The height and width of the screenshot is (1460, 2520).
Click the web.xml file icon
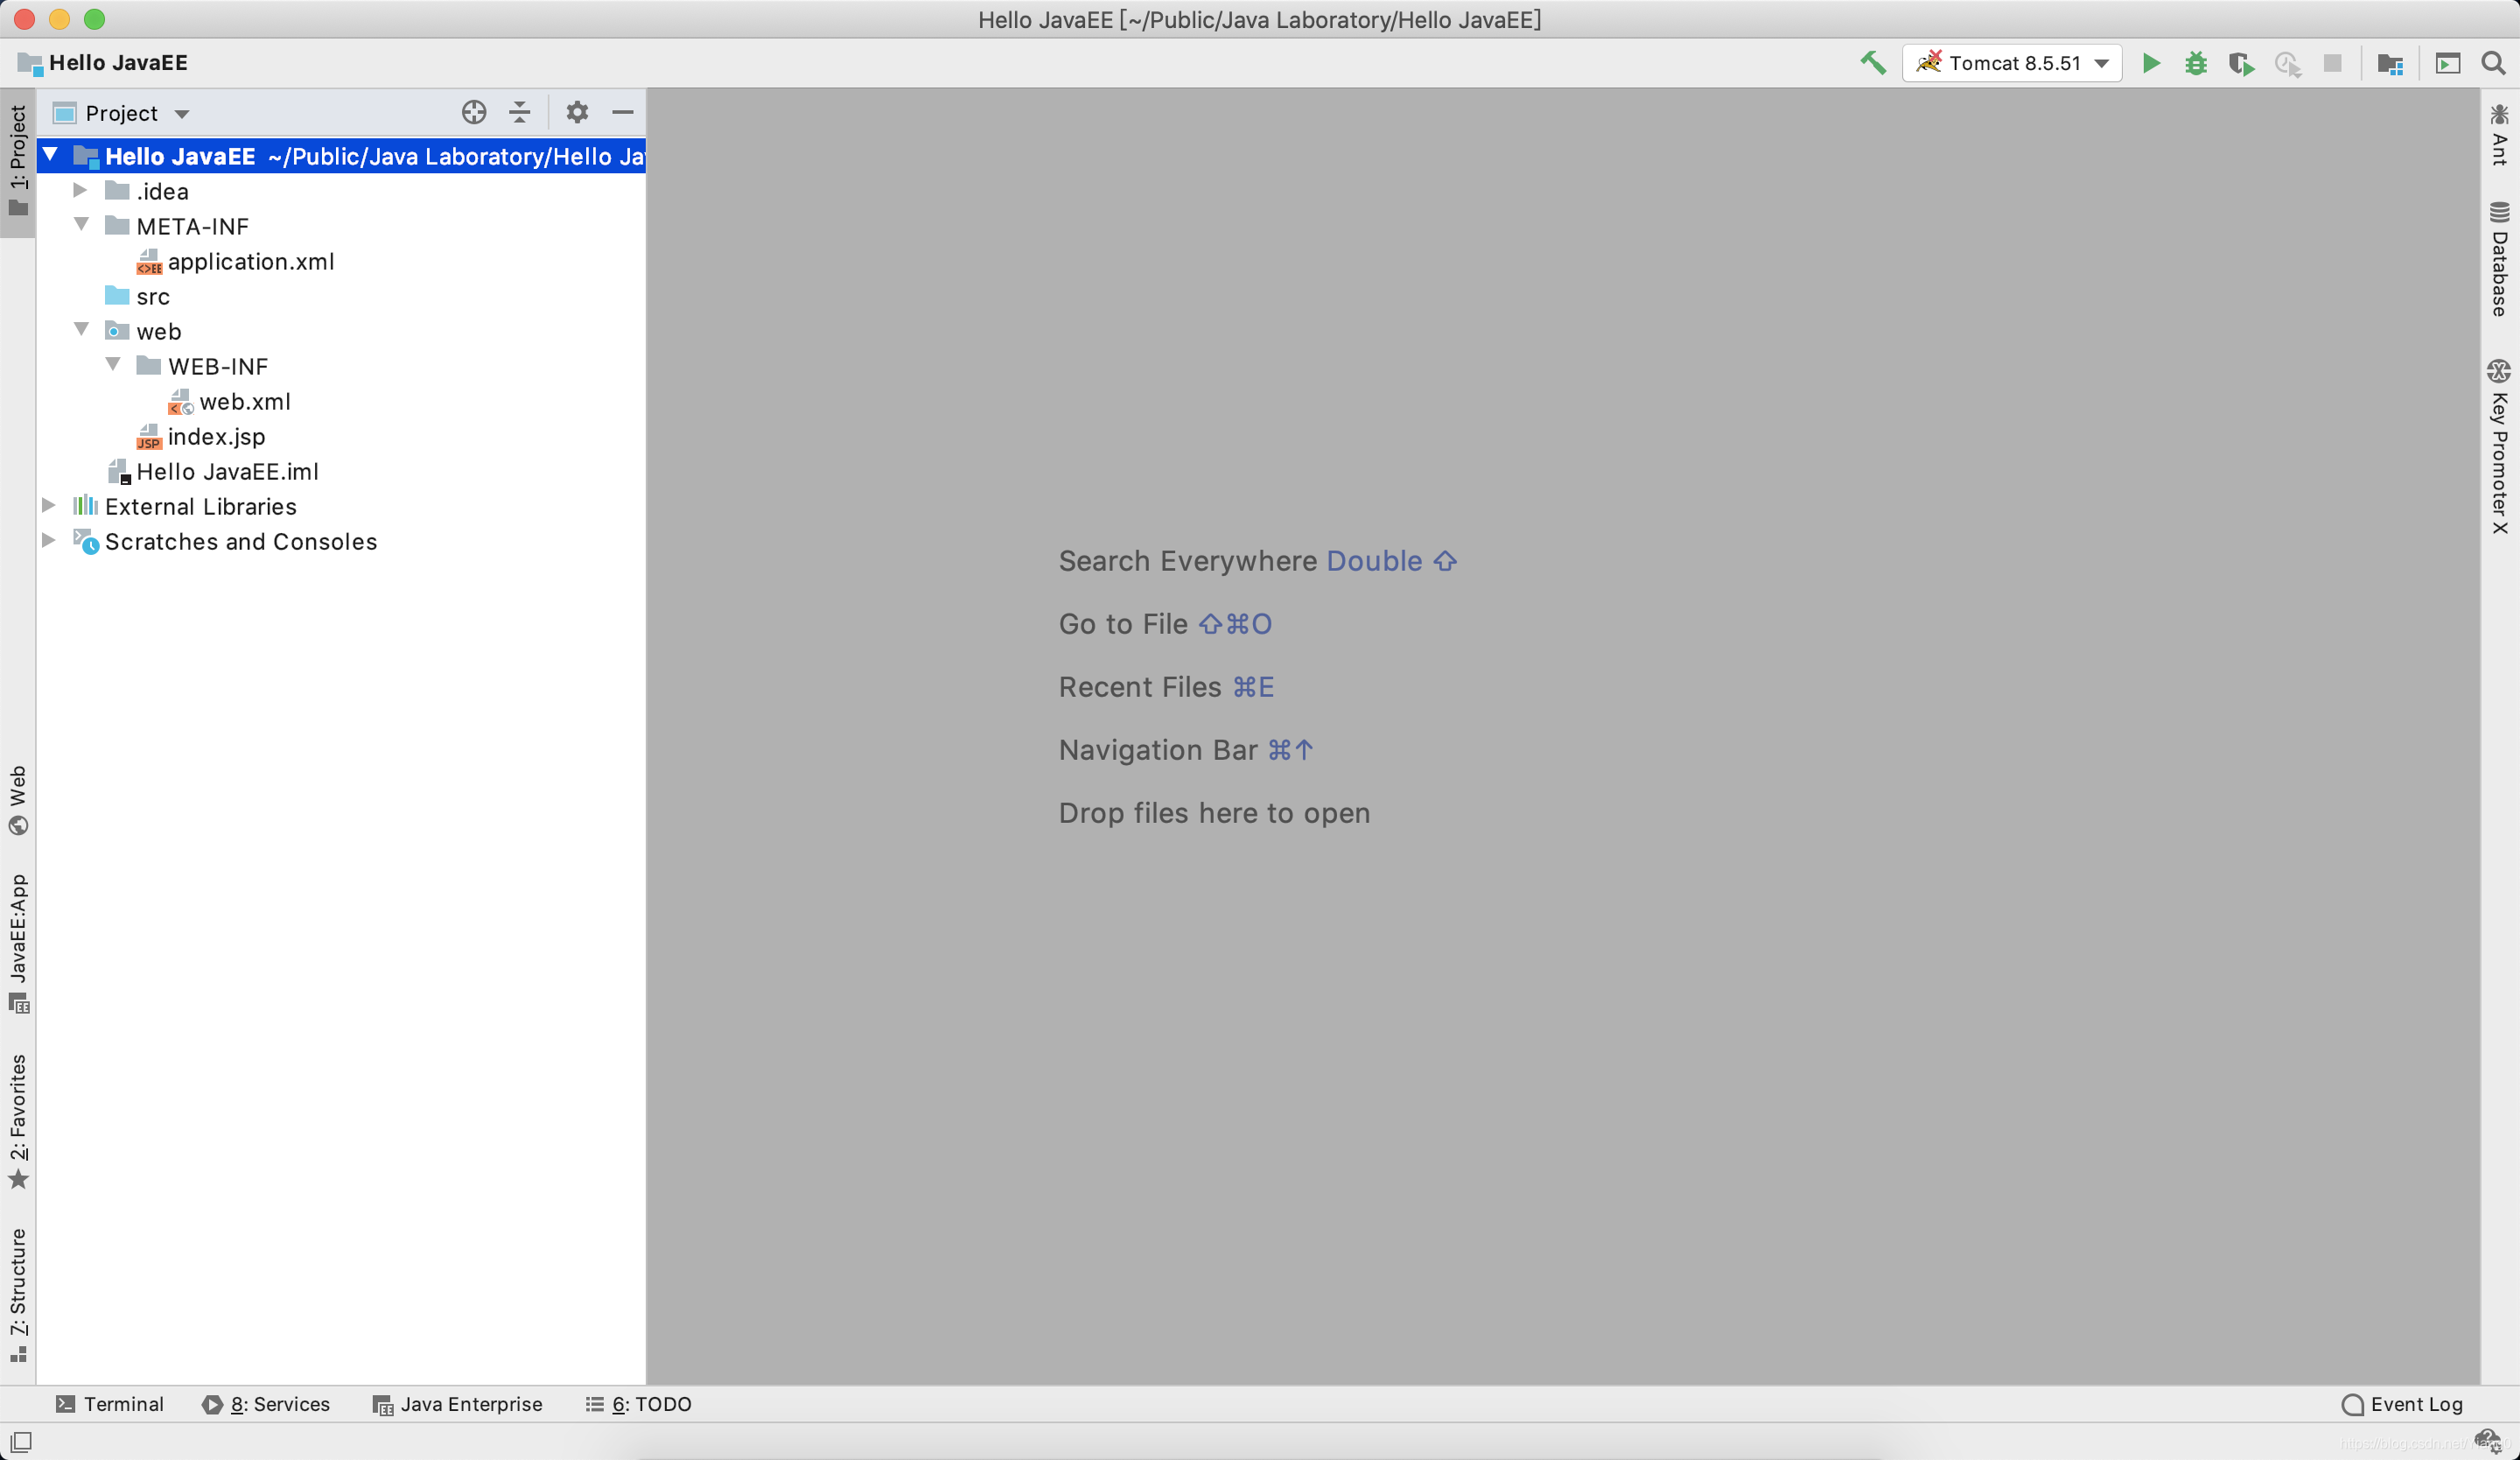tap(180, 401)
